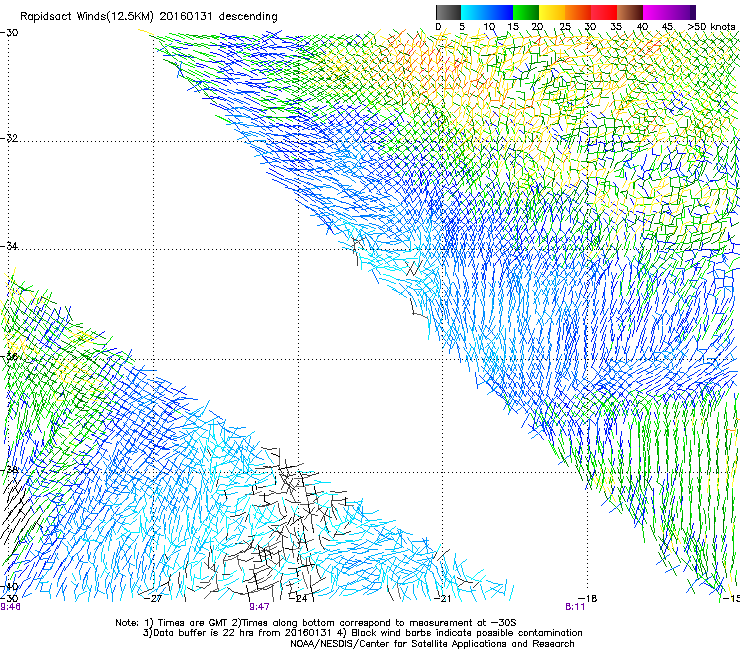Screen dimensions: 740x650
Task: Click the NOAA/NESDIS credit line
Action: pyautogui.click(x=432, y=644)
